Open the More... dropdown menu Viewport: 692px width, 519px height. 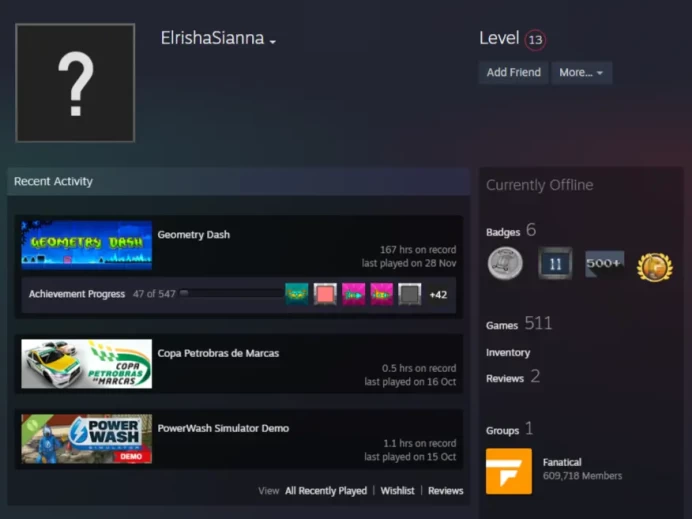click(x=581, y=72)
